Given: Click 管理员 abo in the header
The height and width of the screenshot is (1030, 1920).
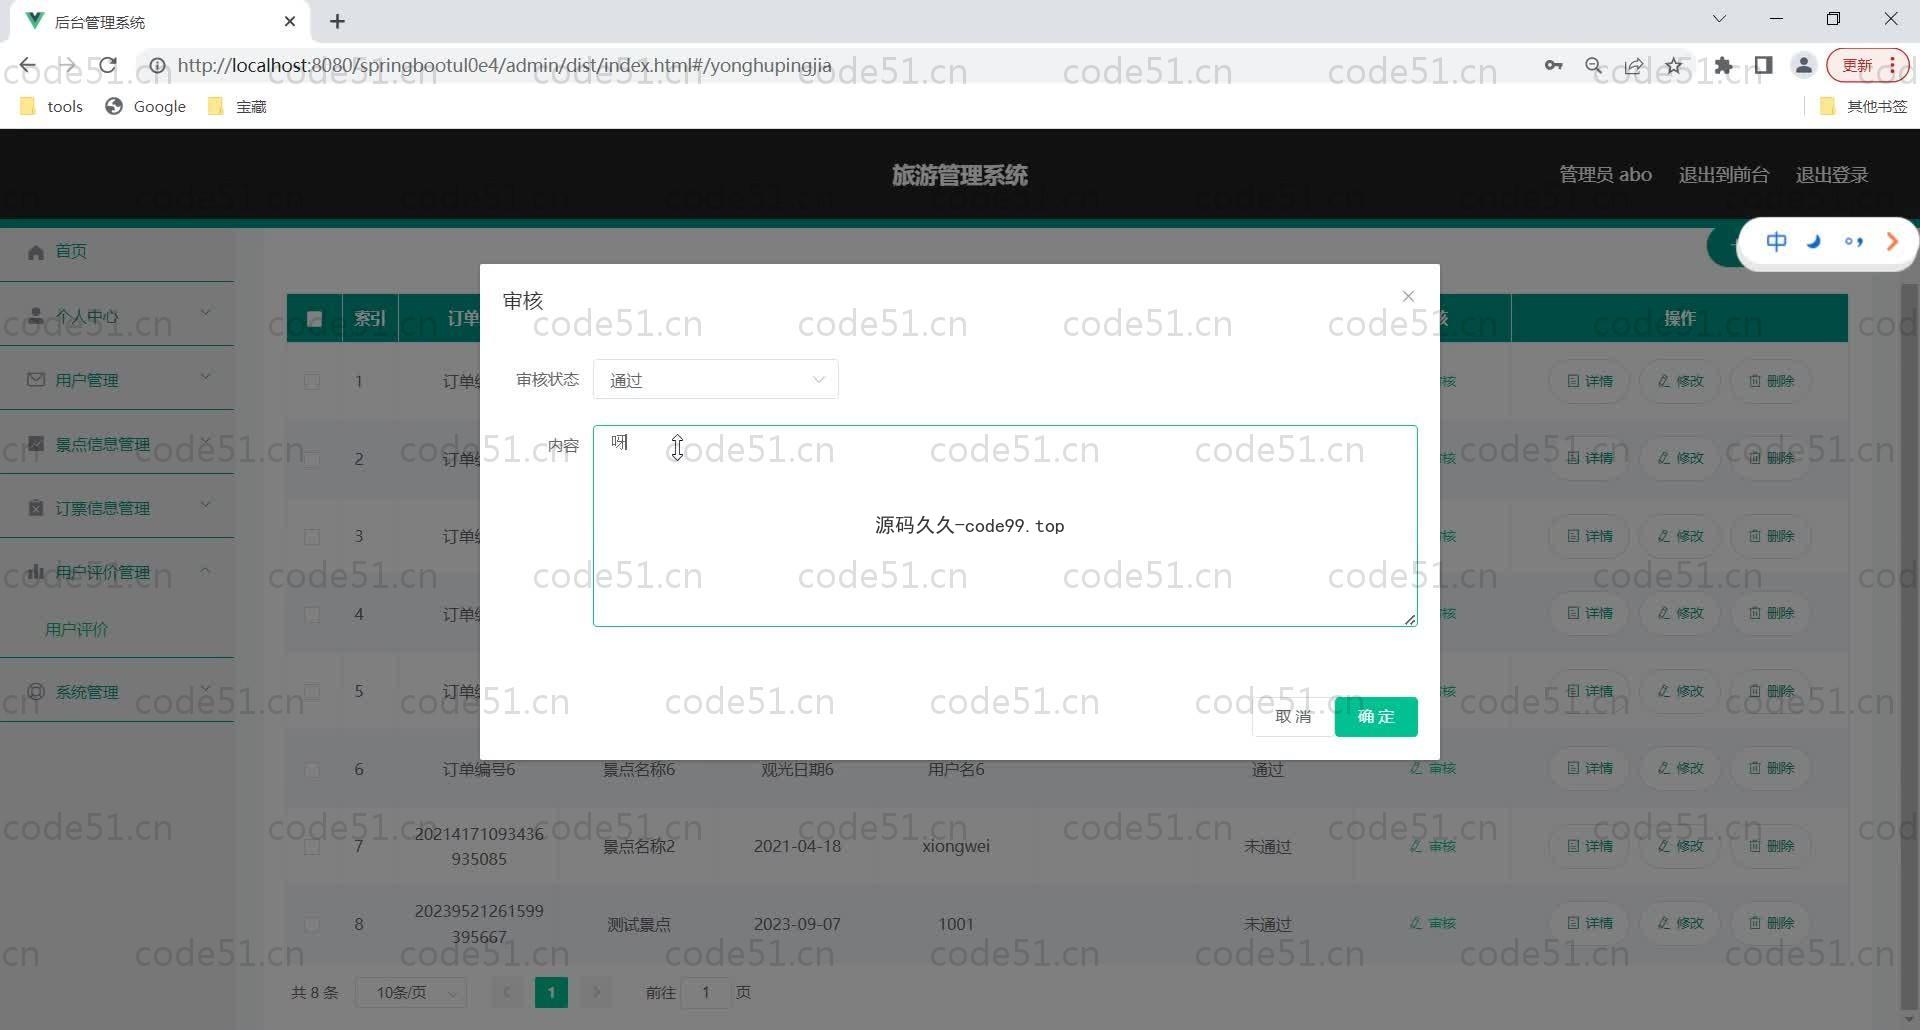Looking at the screenshot, I should click(1605, 175).
